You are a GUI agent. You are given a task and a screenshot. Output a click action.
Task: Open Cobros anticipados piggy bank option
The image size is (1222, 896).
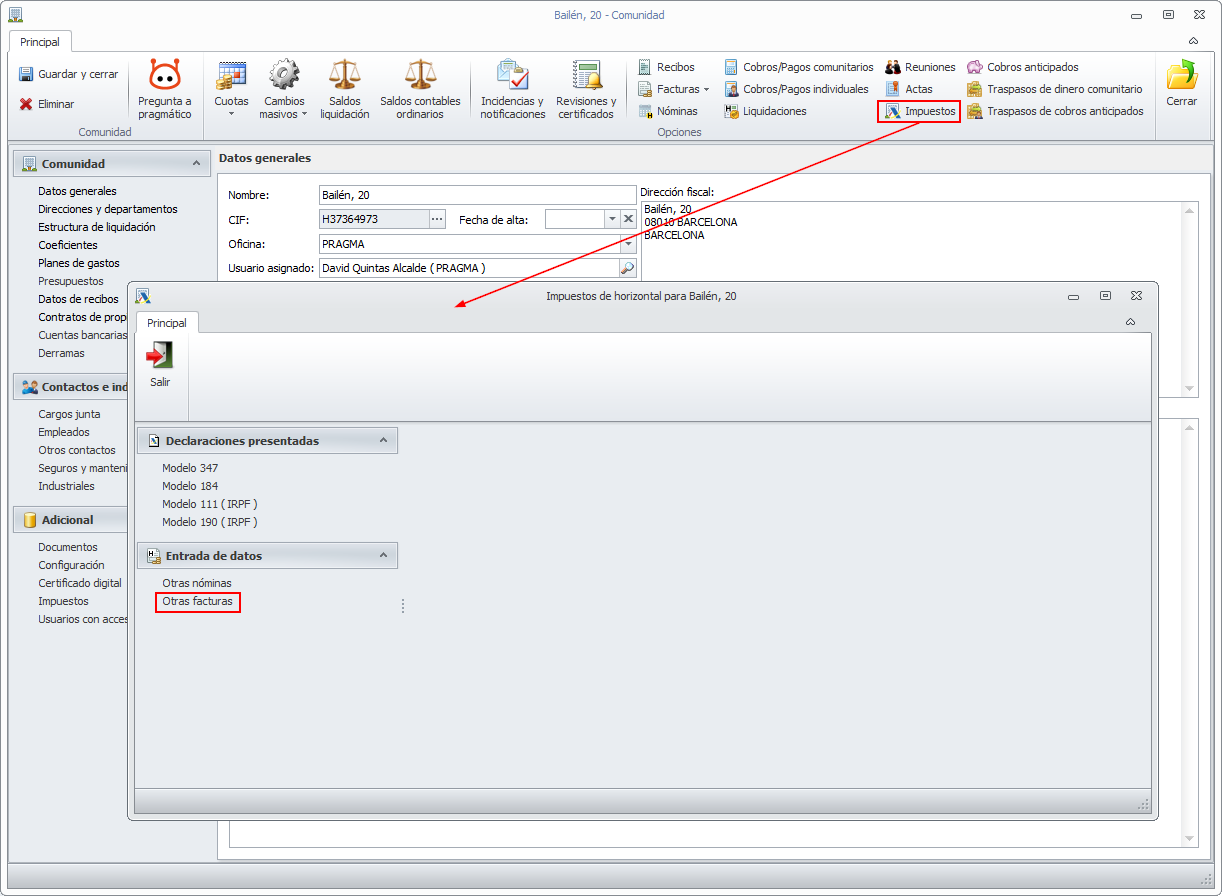pyautogui.click(x=1022, y=67)
